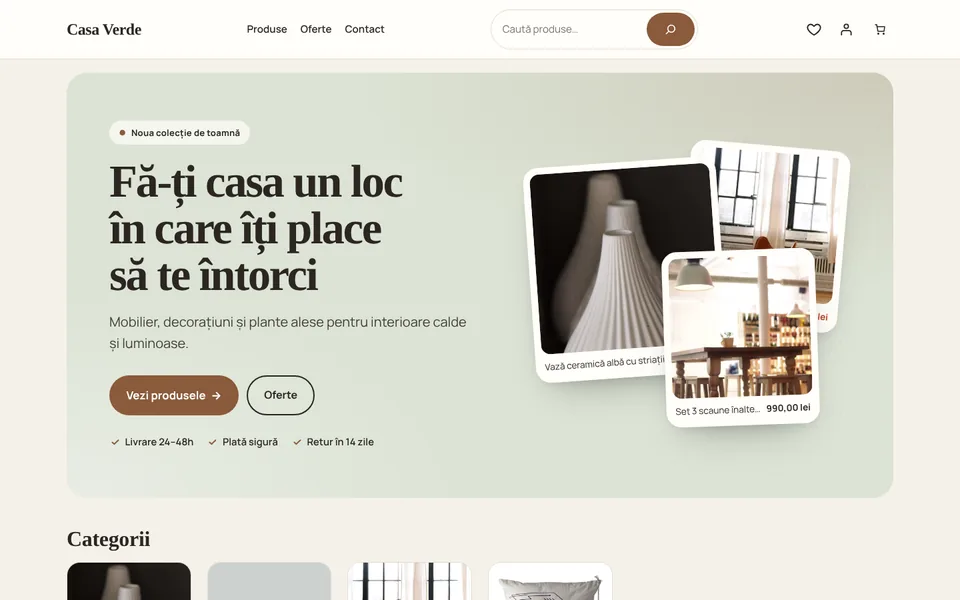
Task: Select the 990,00 lei price label
Action: 788,408
